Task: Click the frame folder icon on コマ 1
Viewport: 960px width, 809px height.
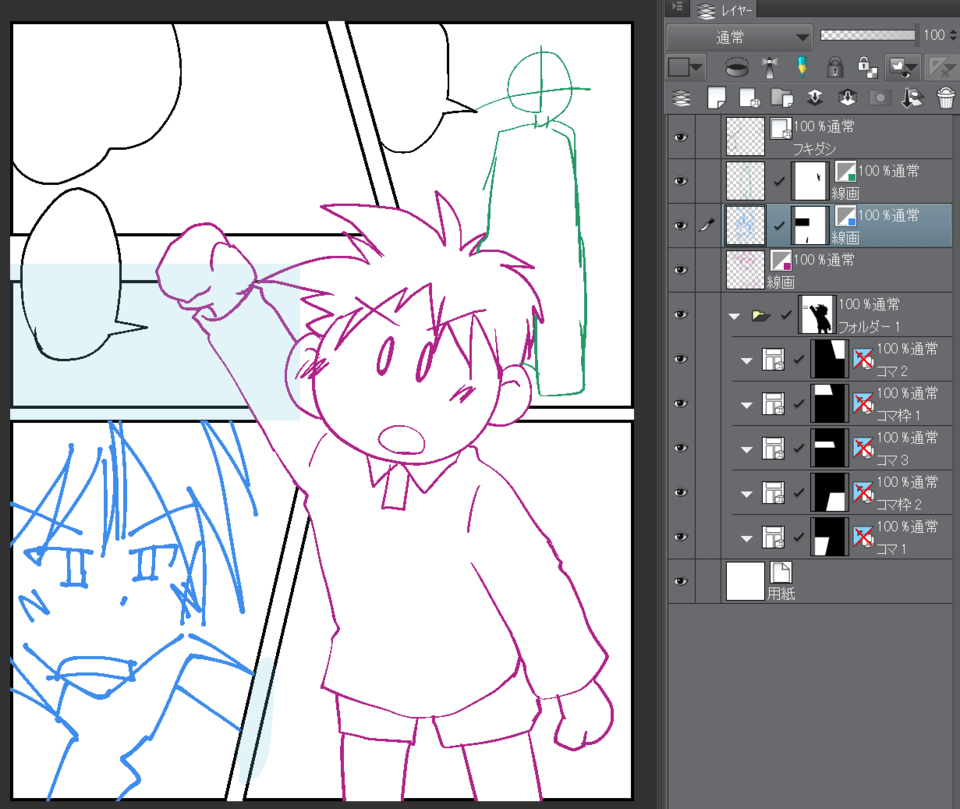Action: [x=773, y=537]
